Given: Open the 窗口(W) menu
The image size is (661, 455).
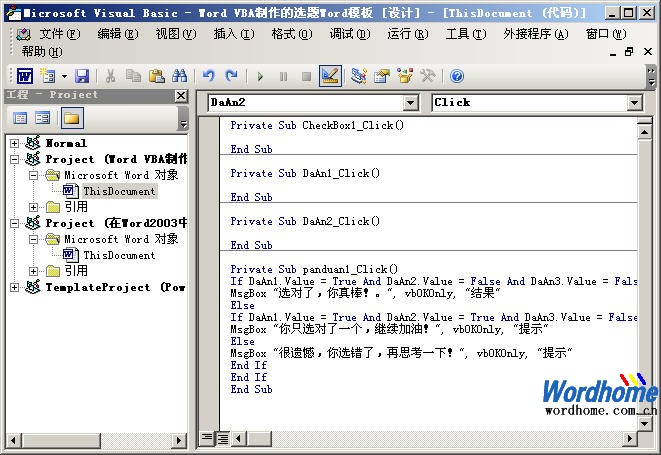Looking at the screenshot, I should [606, 34].
